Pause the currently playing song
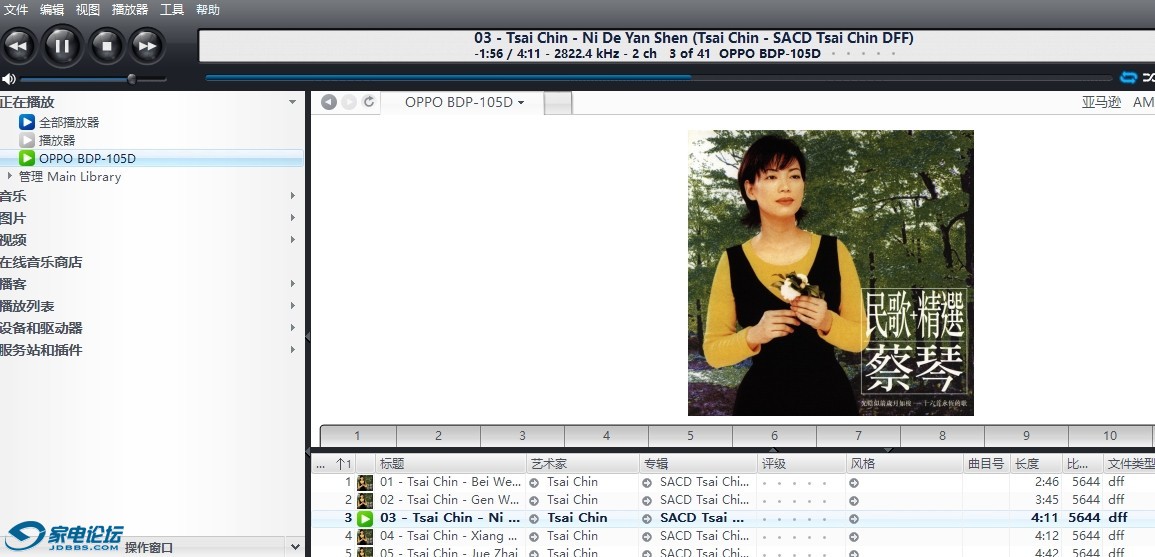 point(62,45)
